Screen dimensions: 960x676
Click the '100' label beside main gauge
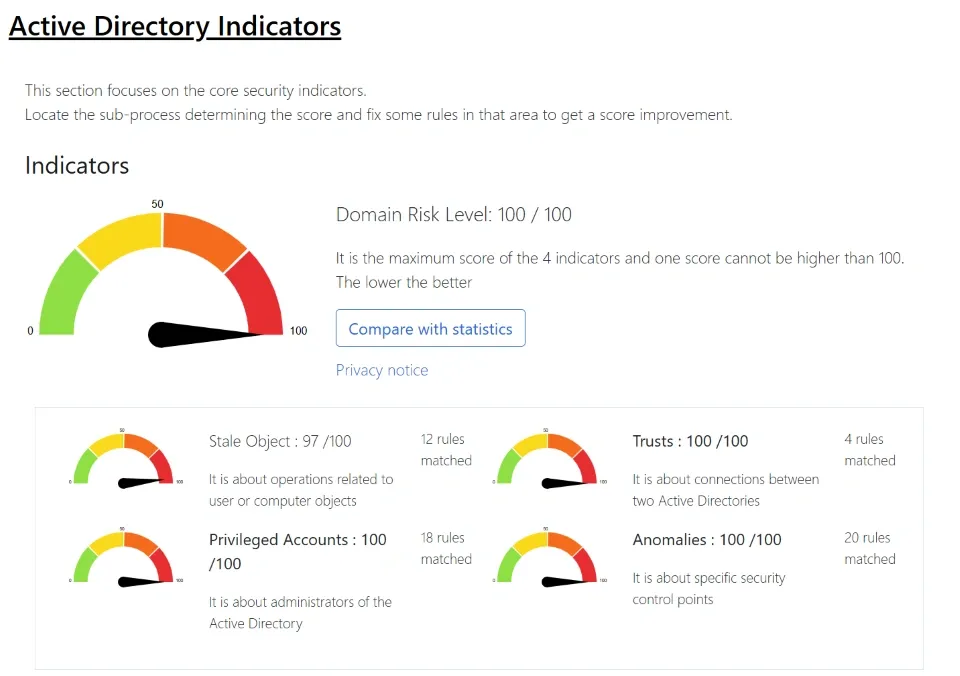point(298,331)
